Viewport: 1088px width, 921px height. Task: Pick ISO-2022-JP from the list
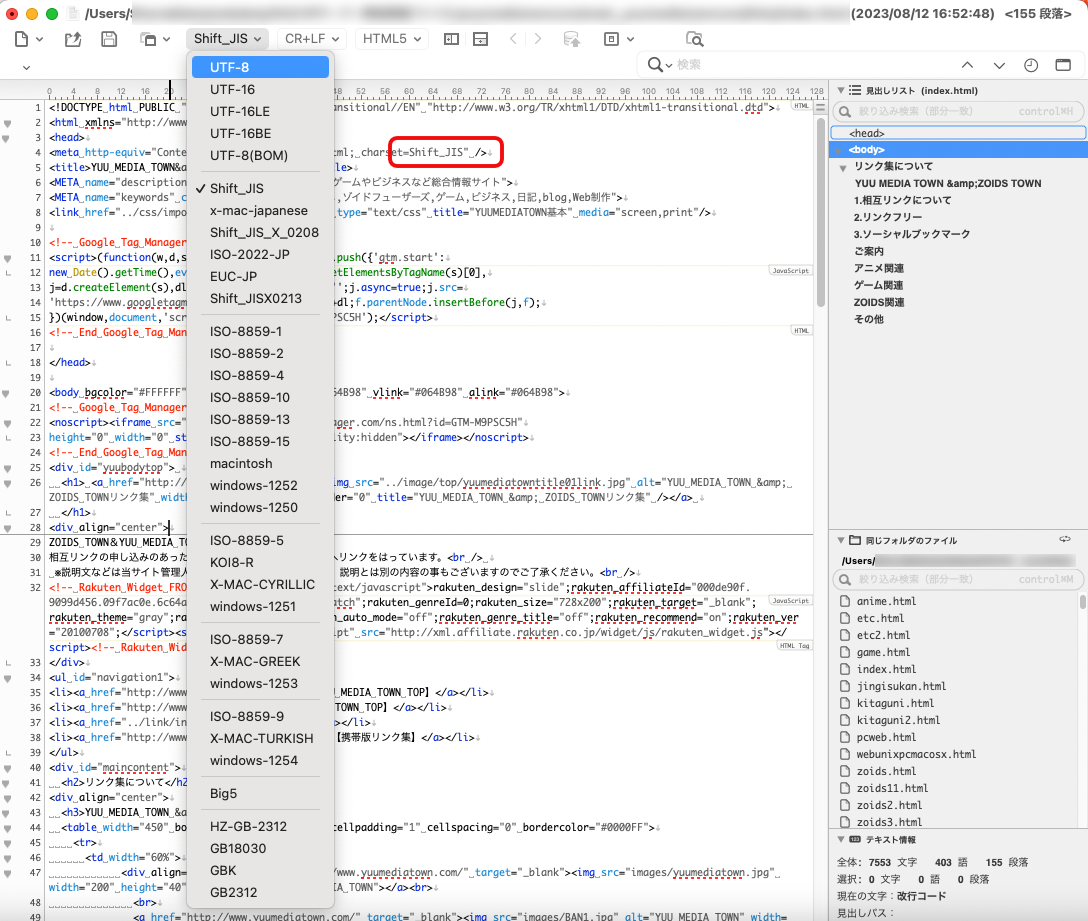(x=260, y=254)
